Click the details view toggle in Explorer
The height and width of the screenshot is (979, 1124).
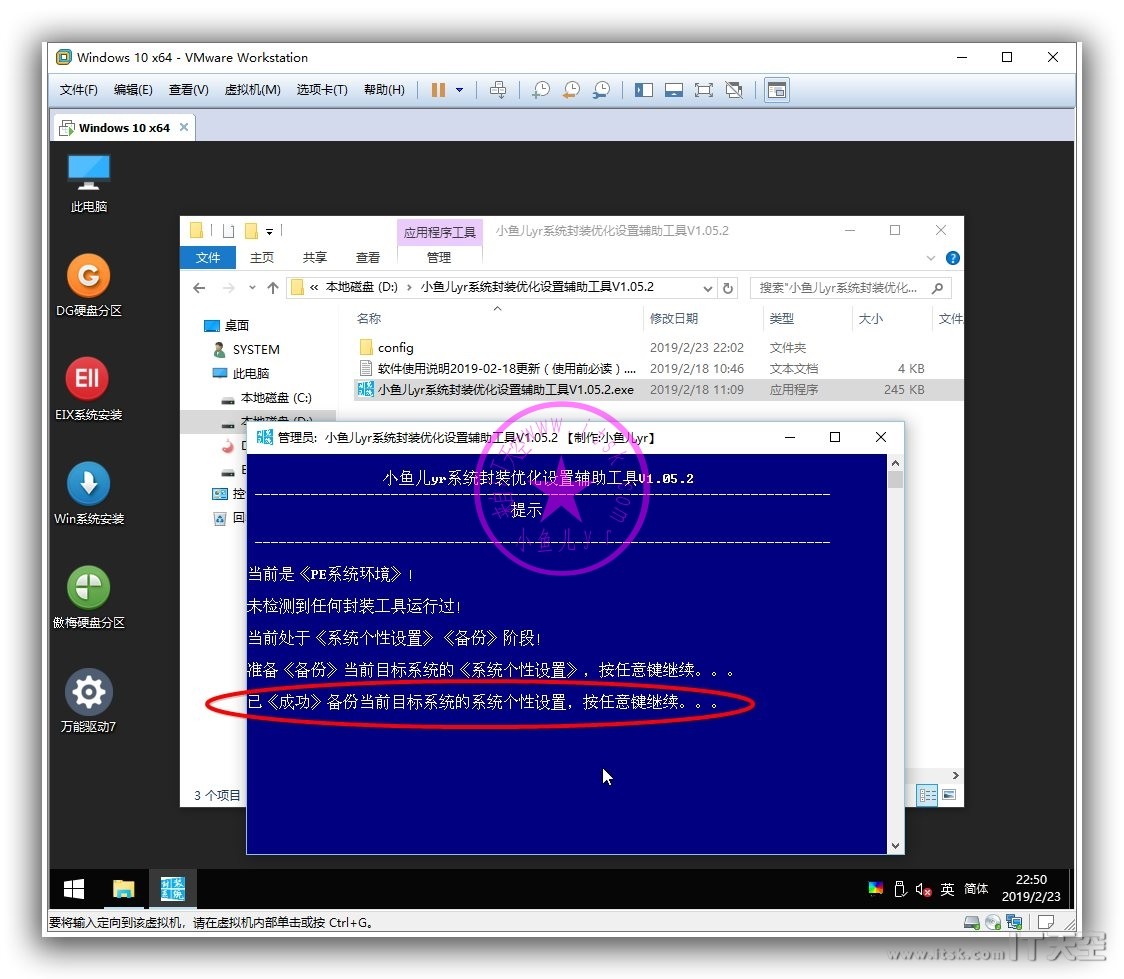(927, 795)
